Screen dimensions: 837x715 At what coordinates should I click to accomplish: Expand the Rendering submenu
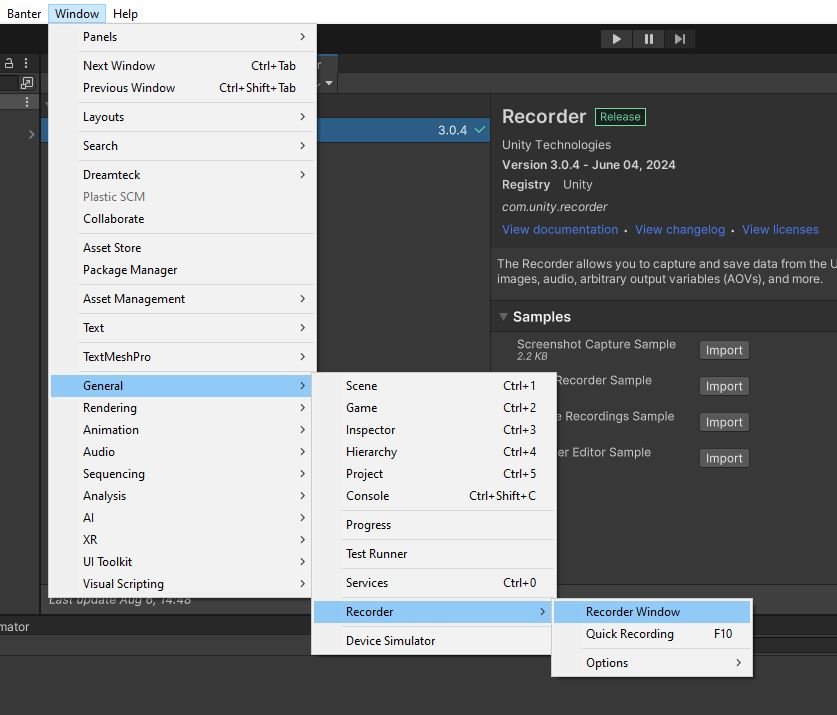click(183, 408)
